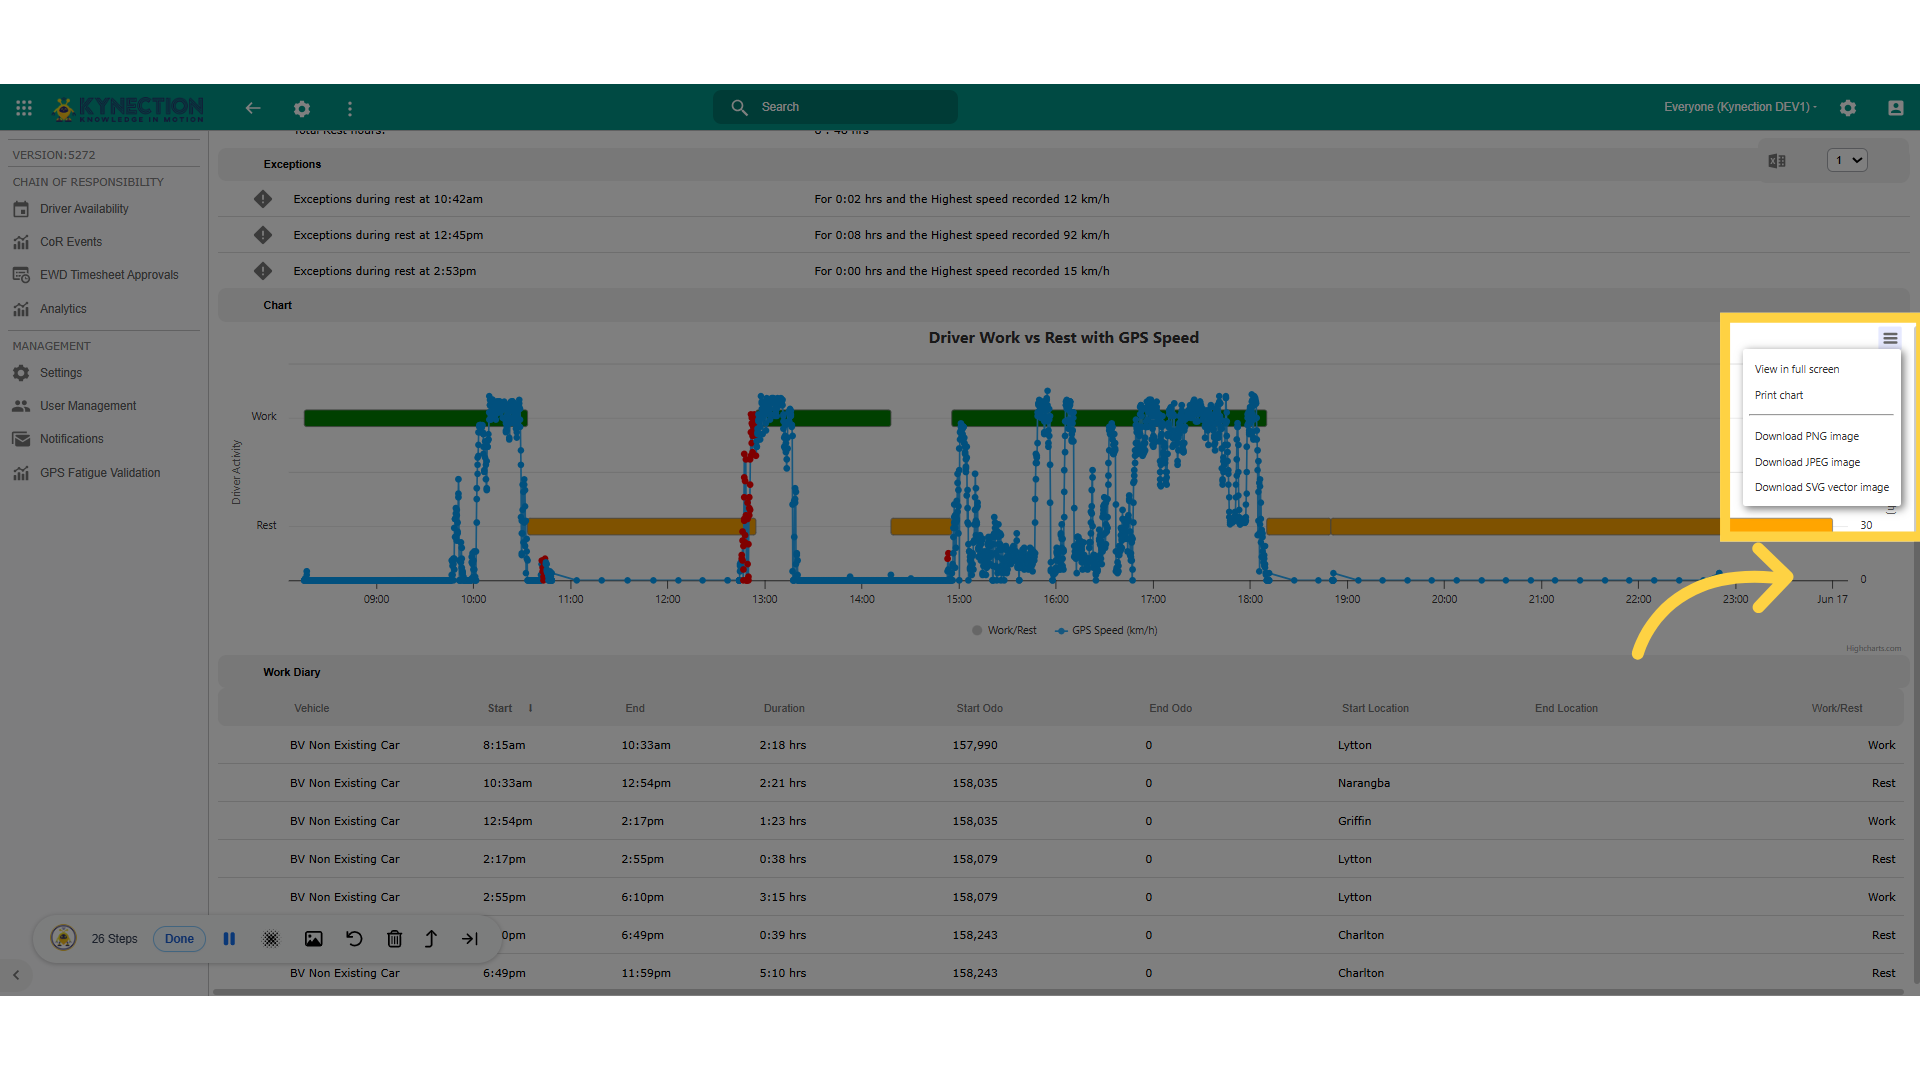Pause the step recording
The width and height of the screenshot is (1920, 1080).
(x=229, y=939)
